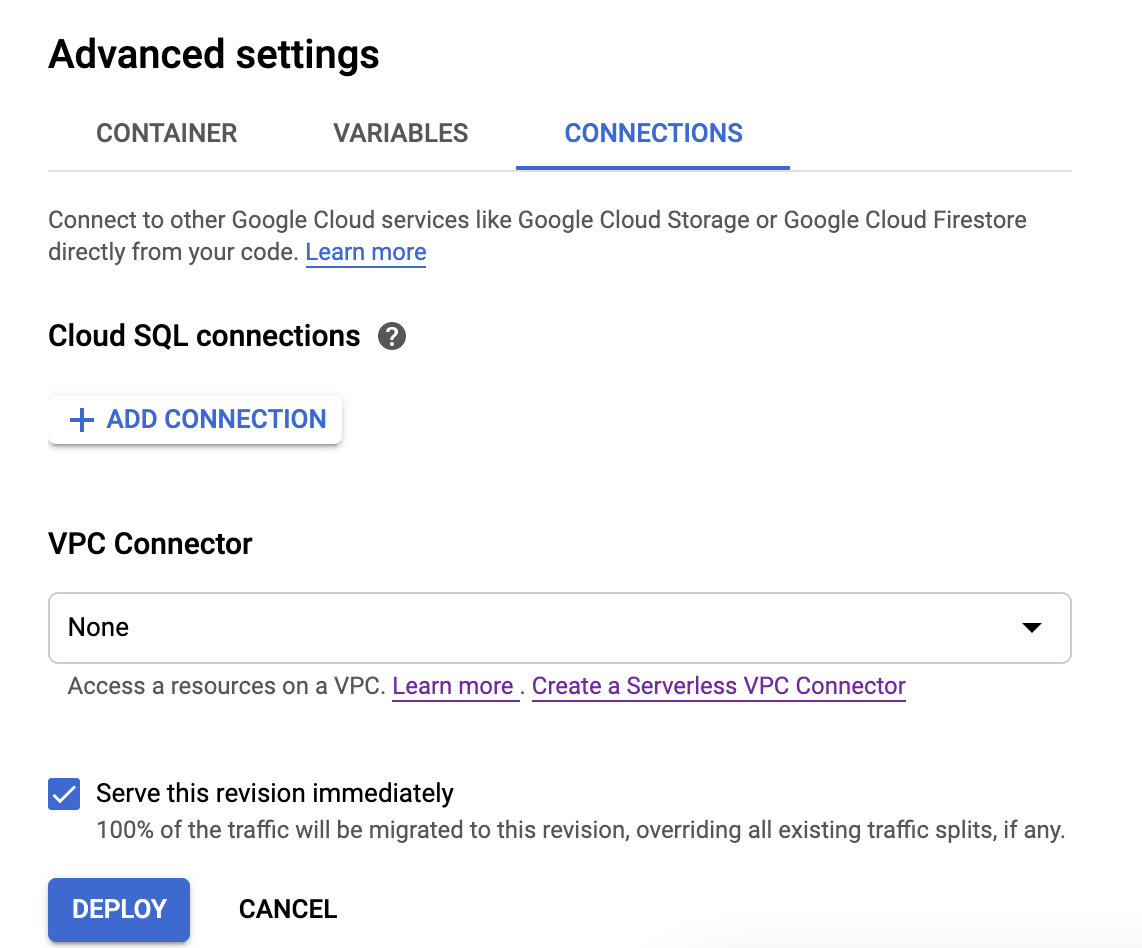Switch to the CONTAINER tab
The height and width of the screenshot is (948, 1142).
pos(167,133)
